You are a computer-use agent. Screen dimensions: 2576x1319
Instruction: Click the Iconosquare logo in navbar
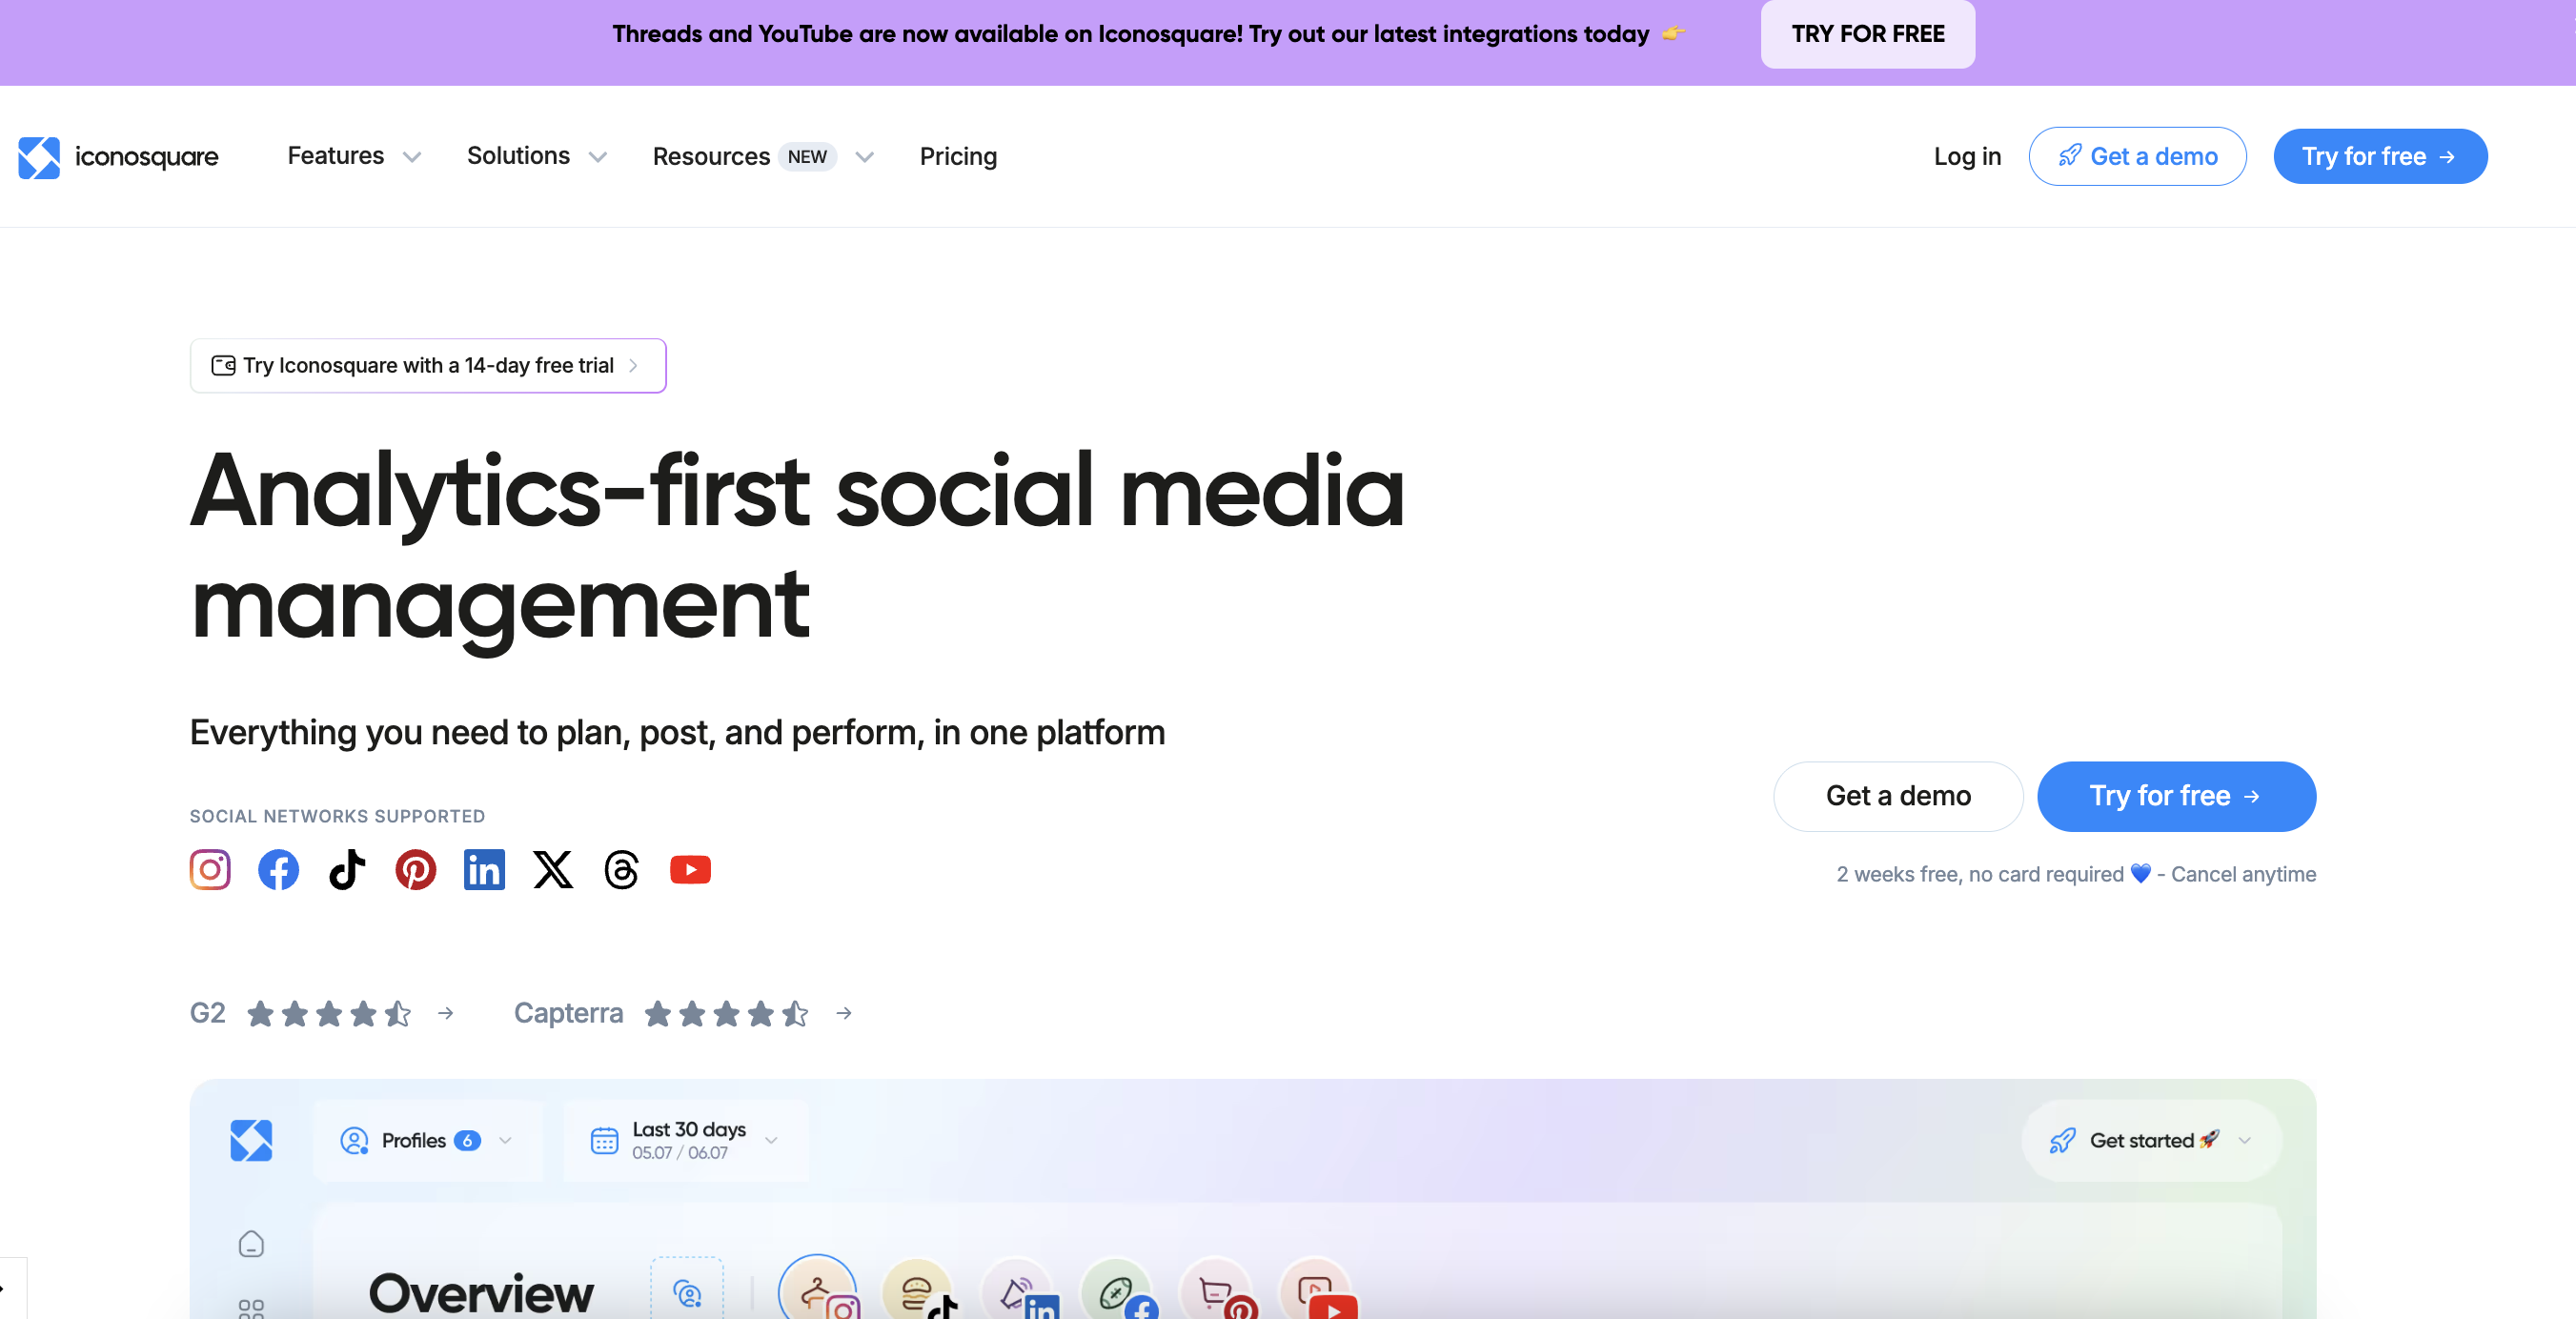pos(118,157)
